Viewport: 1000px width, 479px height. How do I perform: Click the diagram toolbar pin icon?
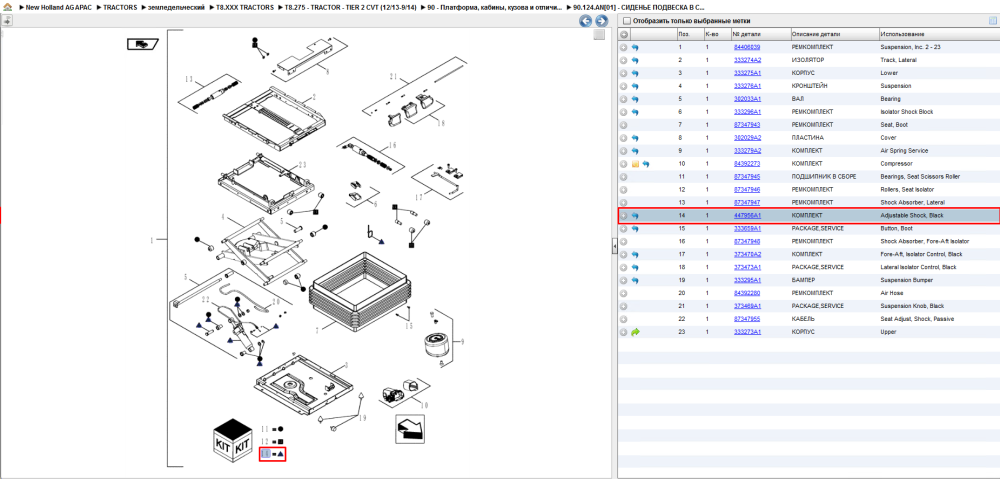tap(7, 20)
